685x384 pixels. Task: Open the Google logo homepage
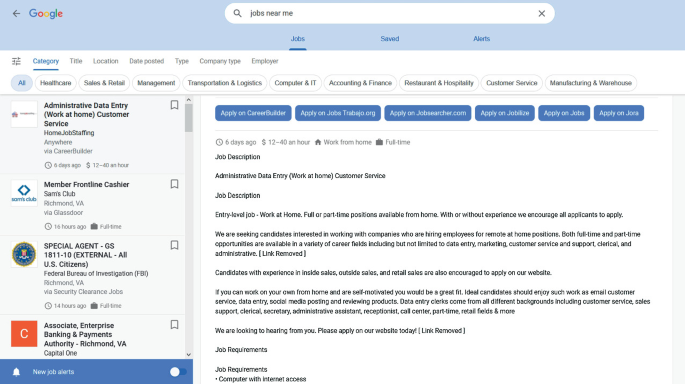pyautogui.click(x=46, y=14)
